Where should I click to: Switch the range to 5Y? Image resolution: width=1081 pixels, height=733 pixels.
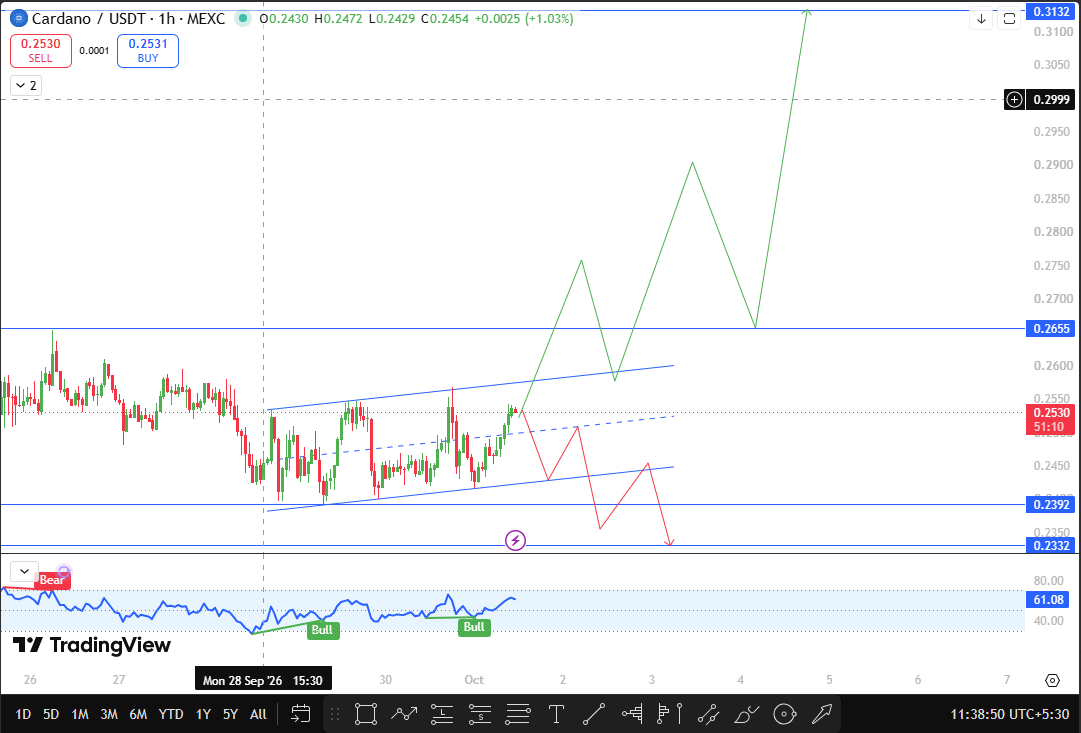pos(230,714)
